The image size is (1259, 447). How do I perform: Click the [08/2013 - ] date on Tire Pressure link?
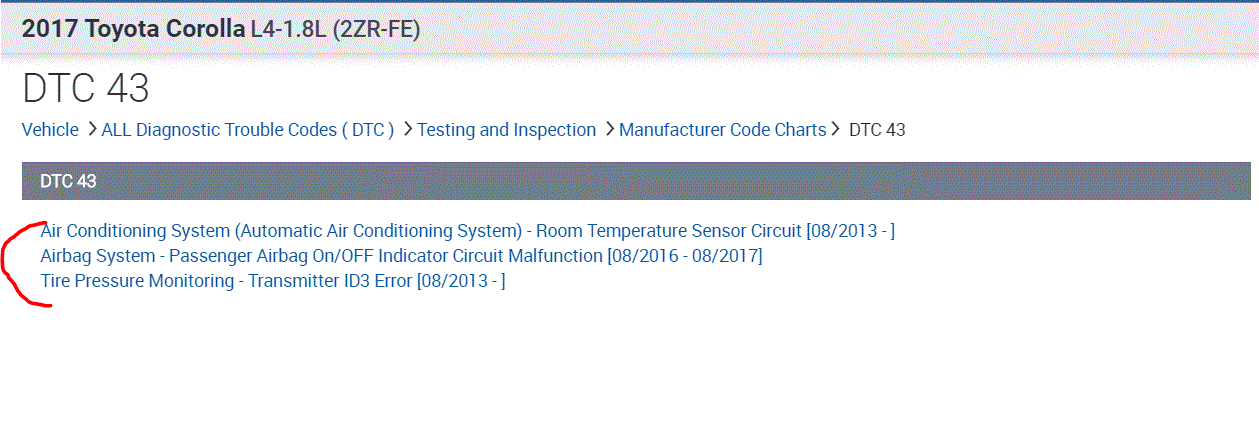pyautogui.click(x=461, y=281)
